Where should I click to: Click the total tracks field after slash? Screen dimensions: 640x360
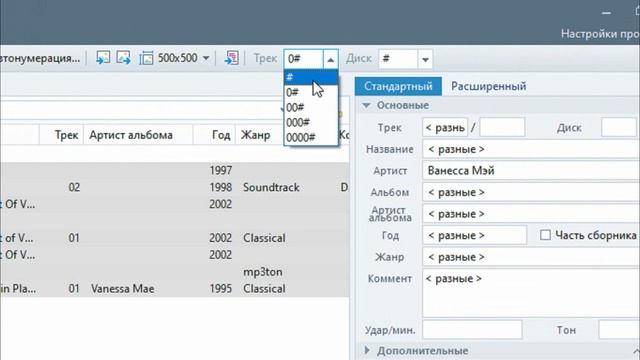tap(502, 128)
